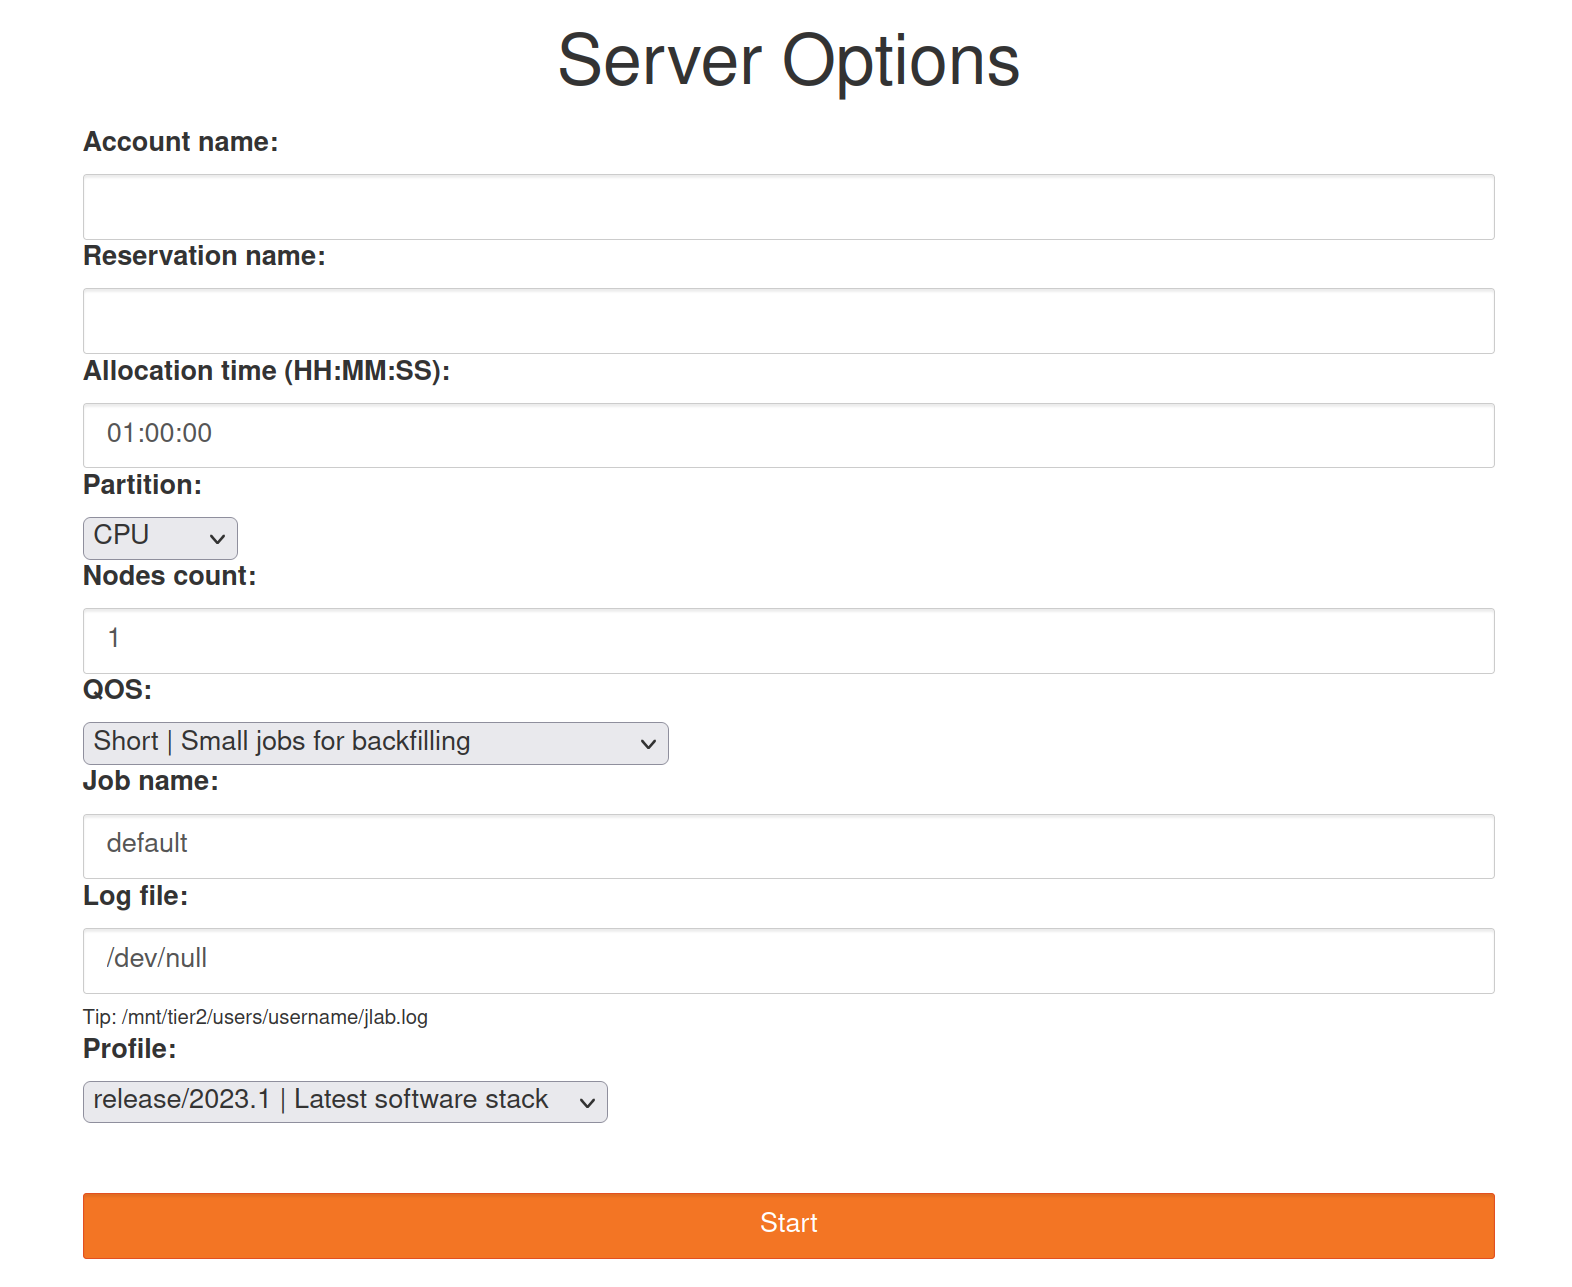Image resolution: width=1572 pixels, height=1287 pixels.
Task: Edit the Log file field showing /dev/null
Action: point(788,961)
